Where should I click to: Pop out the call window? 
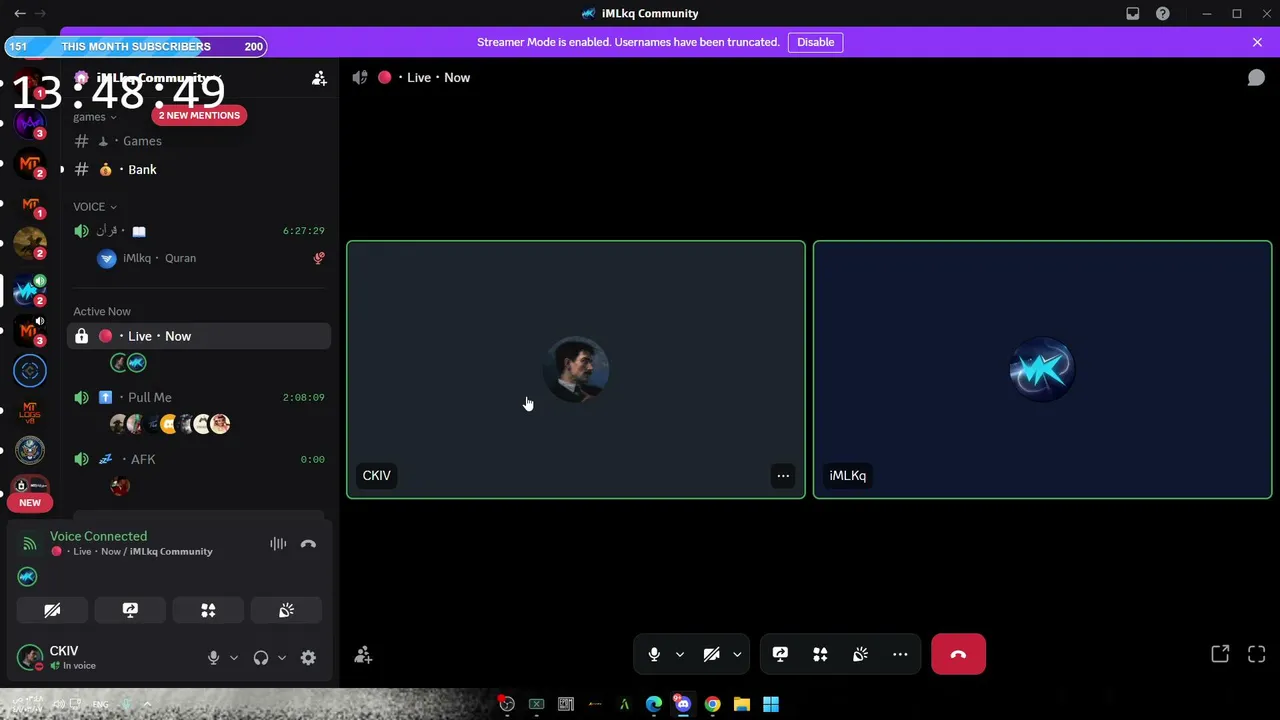(1220, 654)
